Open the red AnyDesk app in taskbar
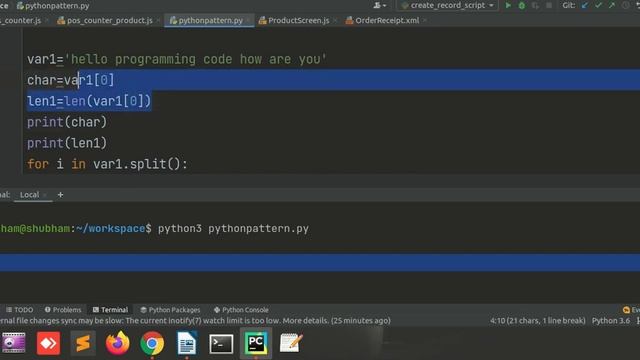The height and width of the screenshot is (360, 640). (48, 343)
